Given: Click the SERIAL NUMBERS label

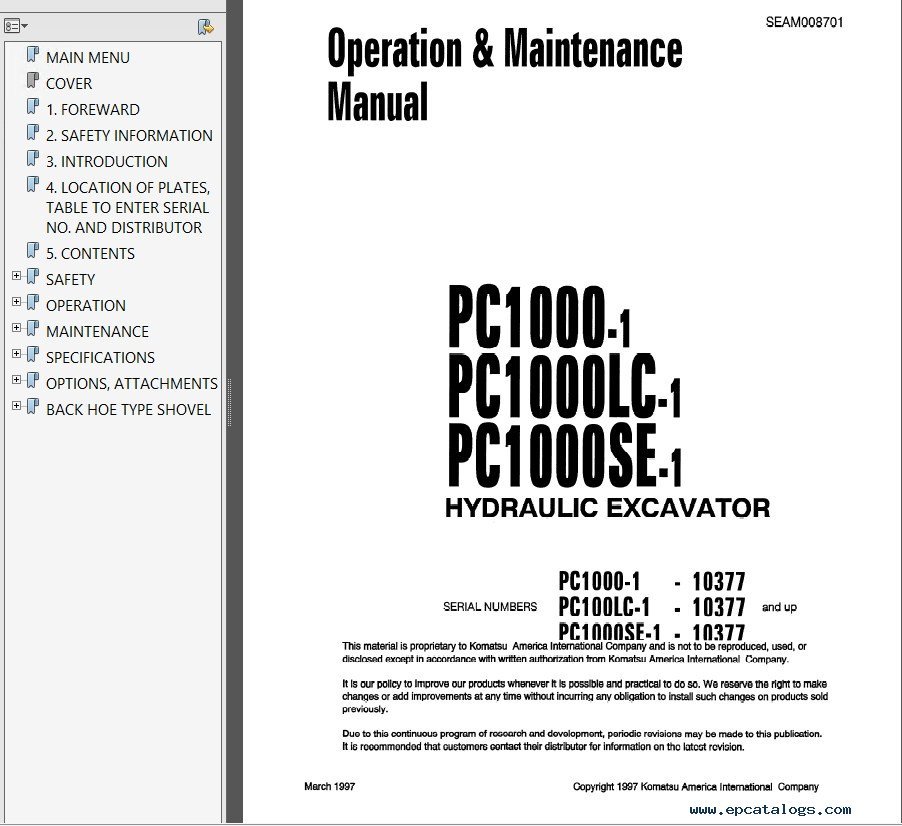Looking at the screenshot, I should 490,607.
